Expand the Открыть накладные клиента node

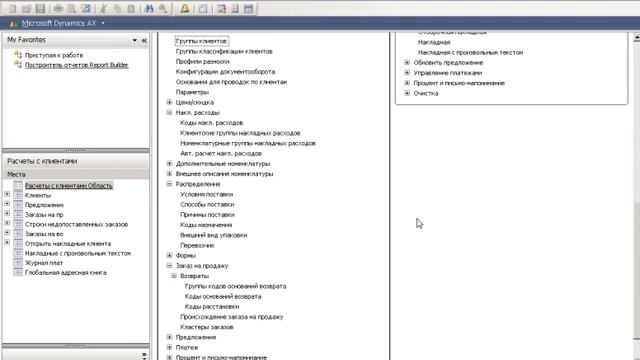(x=7, y=242)
